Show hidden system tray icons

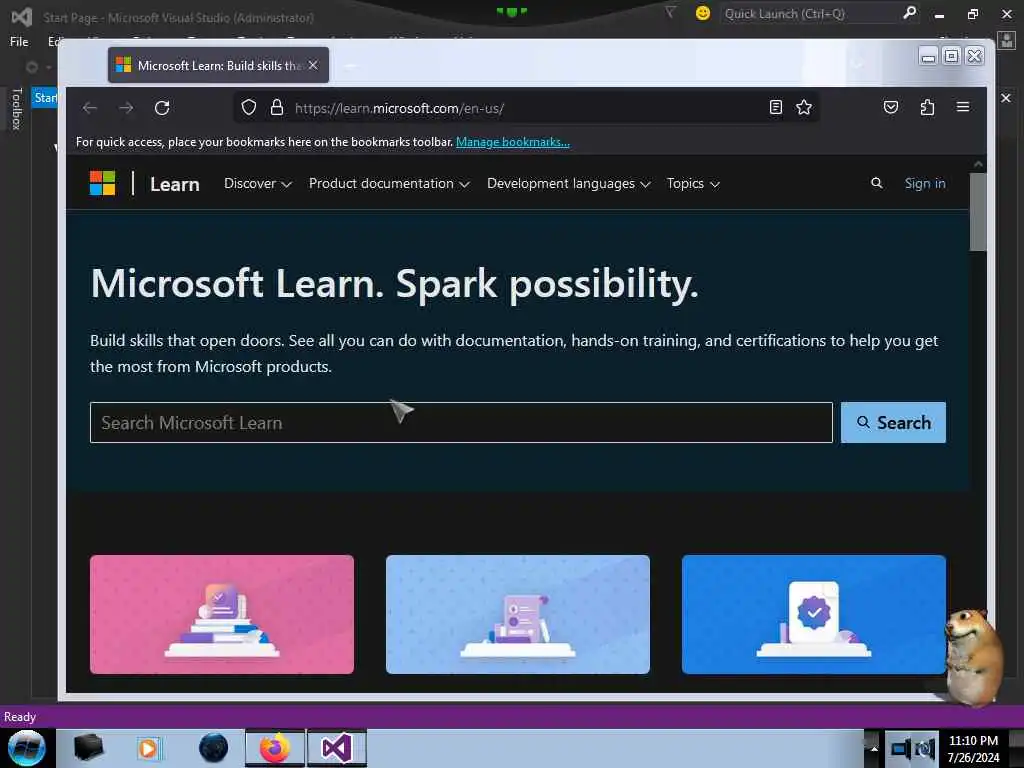click(x=874, y=748)
